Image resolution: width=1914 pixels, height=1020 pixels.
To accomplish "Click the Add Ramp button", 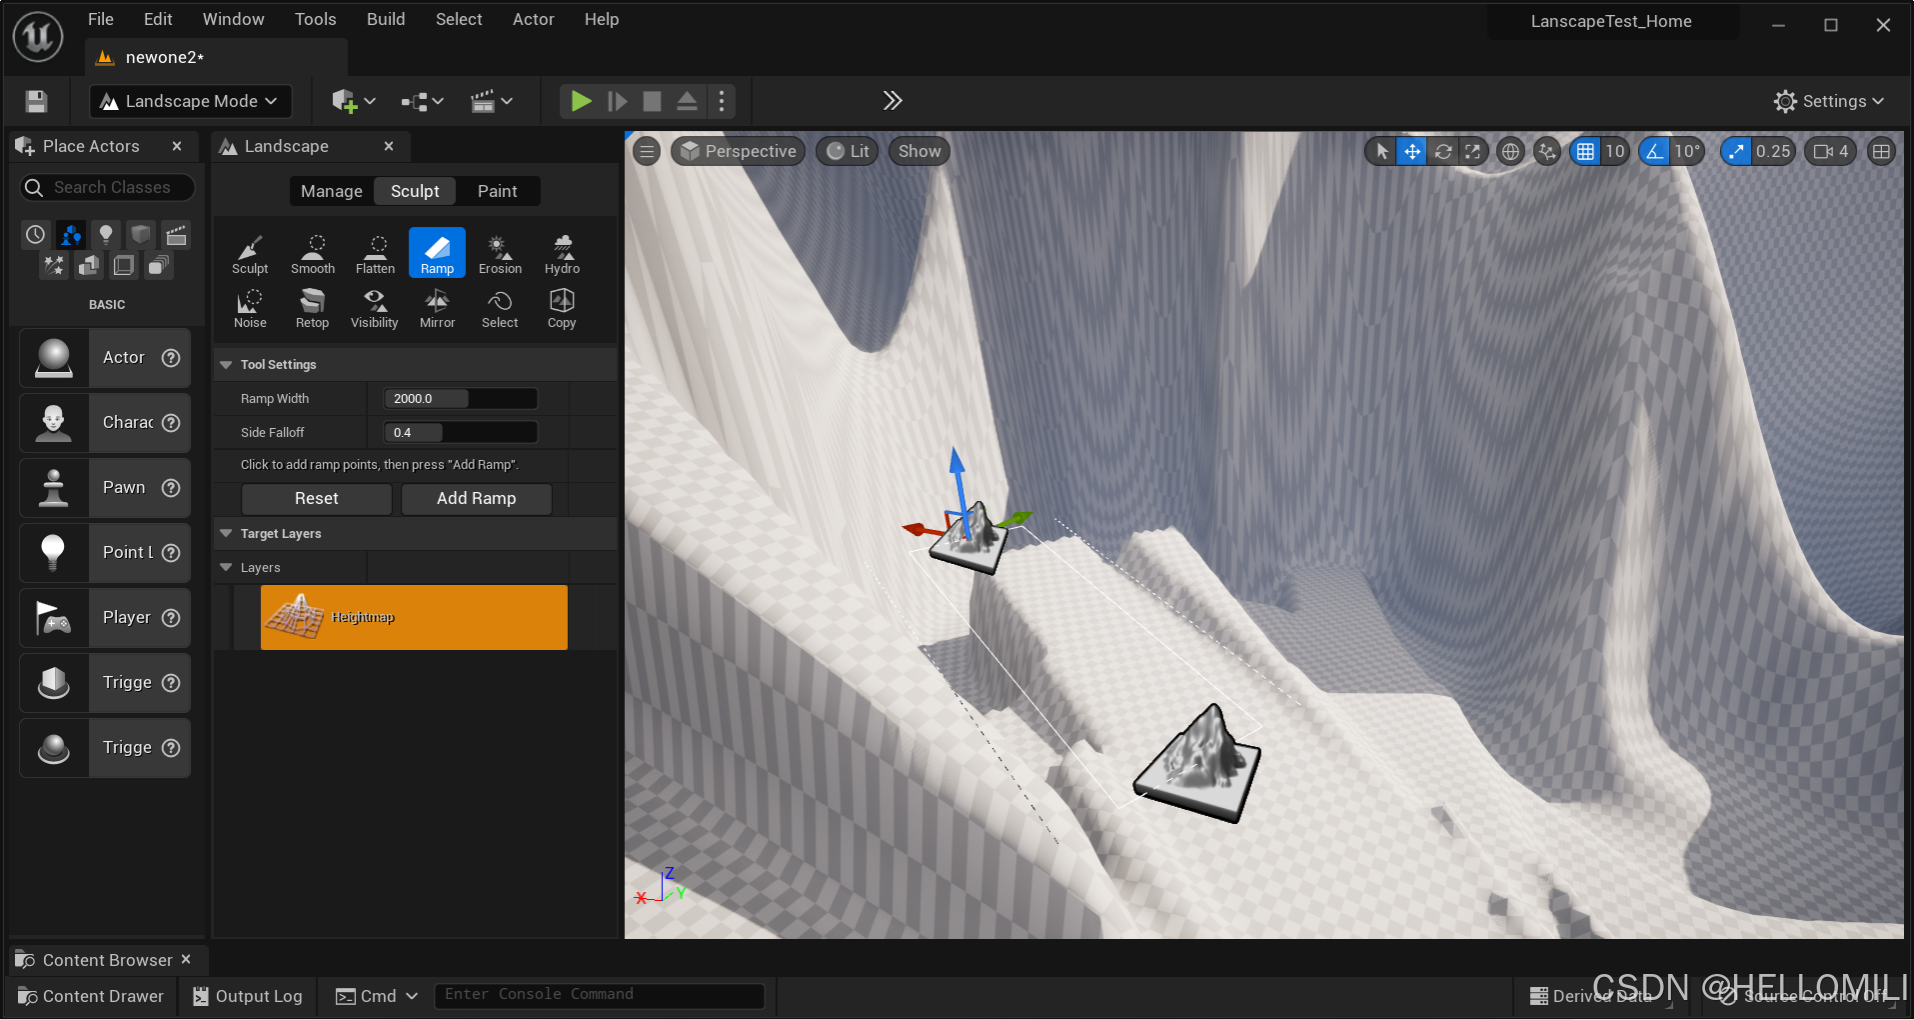I will click(476, 499).
